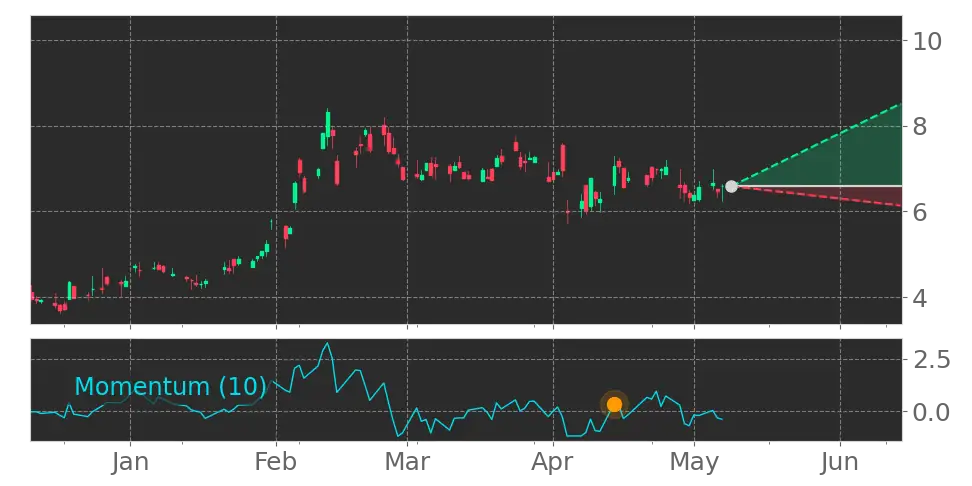Viewport: 972px width, 486px height.
Task: Click the white current-price dot
Action: [731, 186]
